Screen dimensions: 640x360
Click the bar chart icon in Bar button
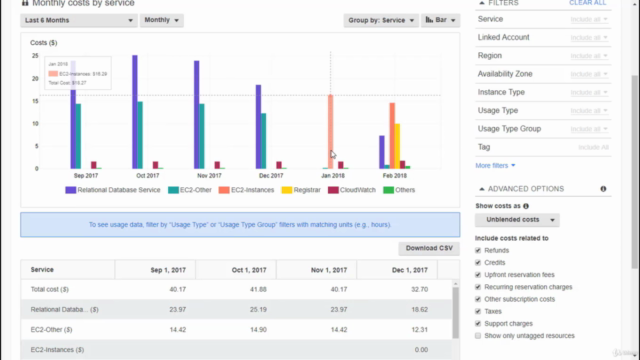(429, 20)
